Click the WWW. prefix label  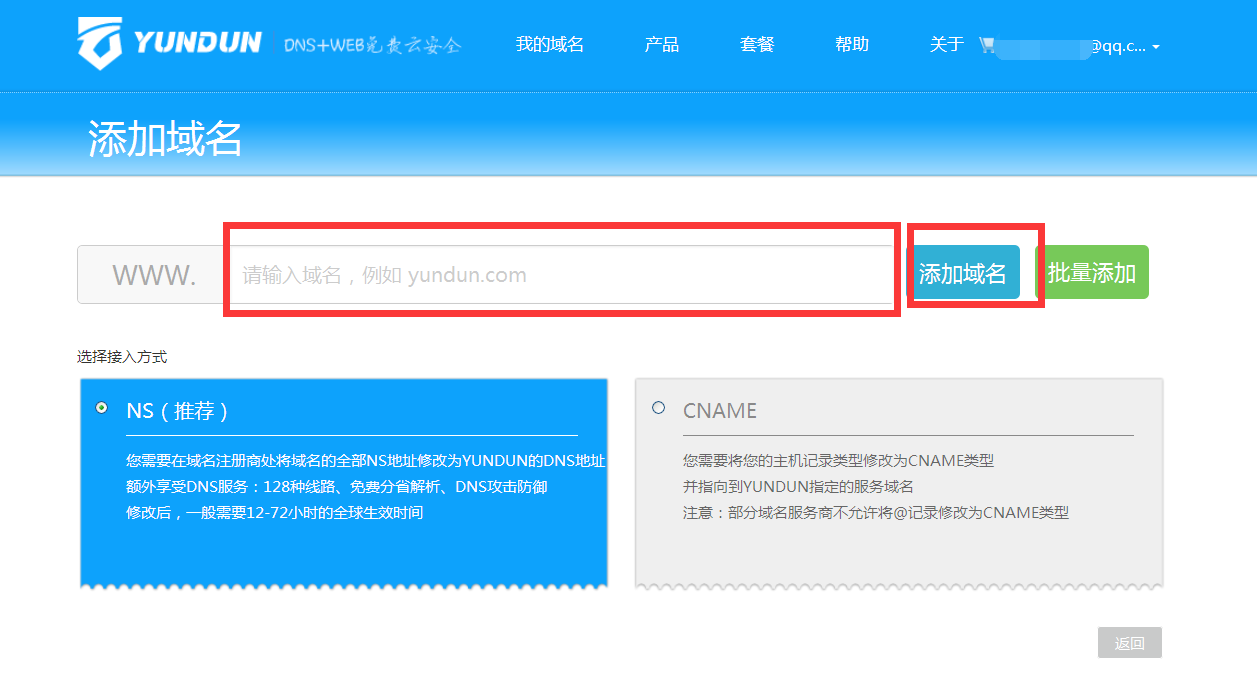153,275
